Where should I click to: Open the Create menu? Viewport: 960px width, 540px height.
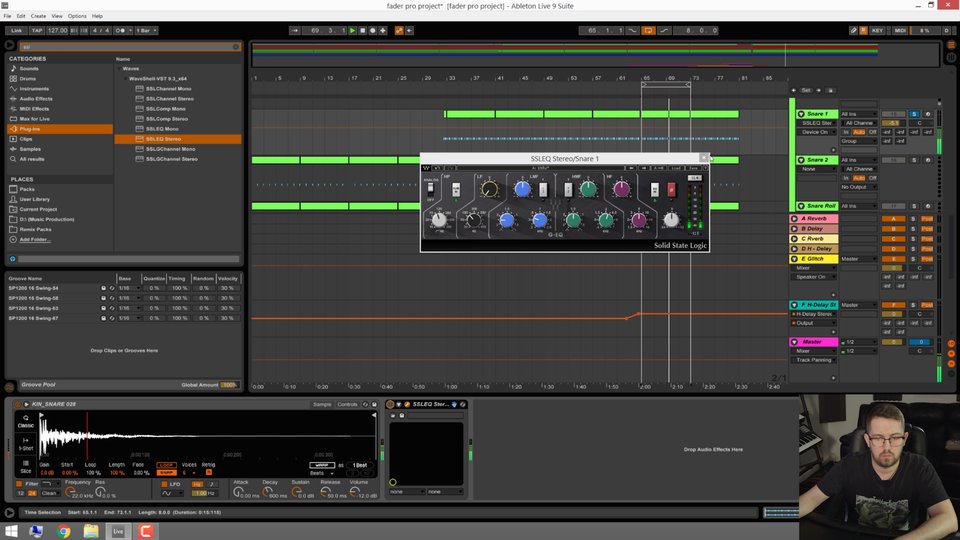tap(38, 16)
